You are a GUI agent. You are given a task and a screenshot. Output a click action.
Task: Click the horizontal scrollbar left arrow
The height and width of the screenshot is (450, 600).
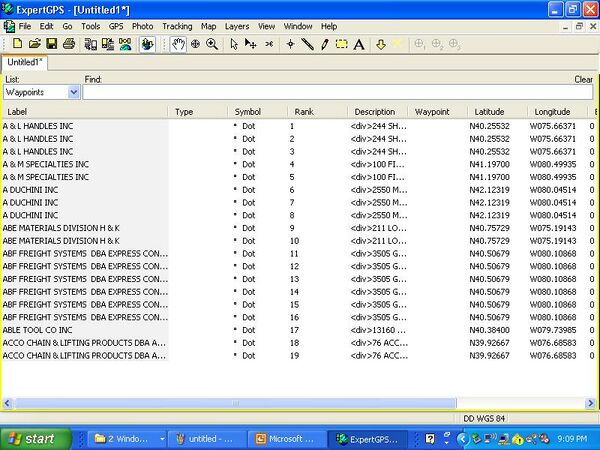tap(7, 403)
